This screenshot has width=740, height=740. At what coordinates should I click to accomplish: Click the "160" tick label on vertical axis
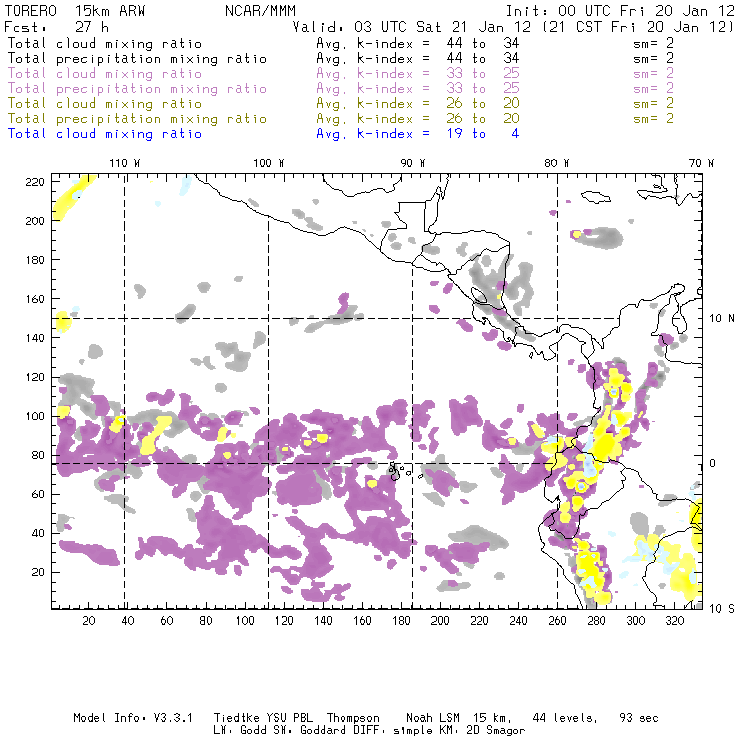click(x=35, y=299)
